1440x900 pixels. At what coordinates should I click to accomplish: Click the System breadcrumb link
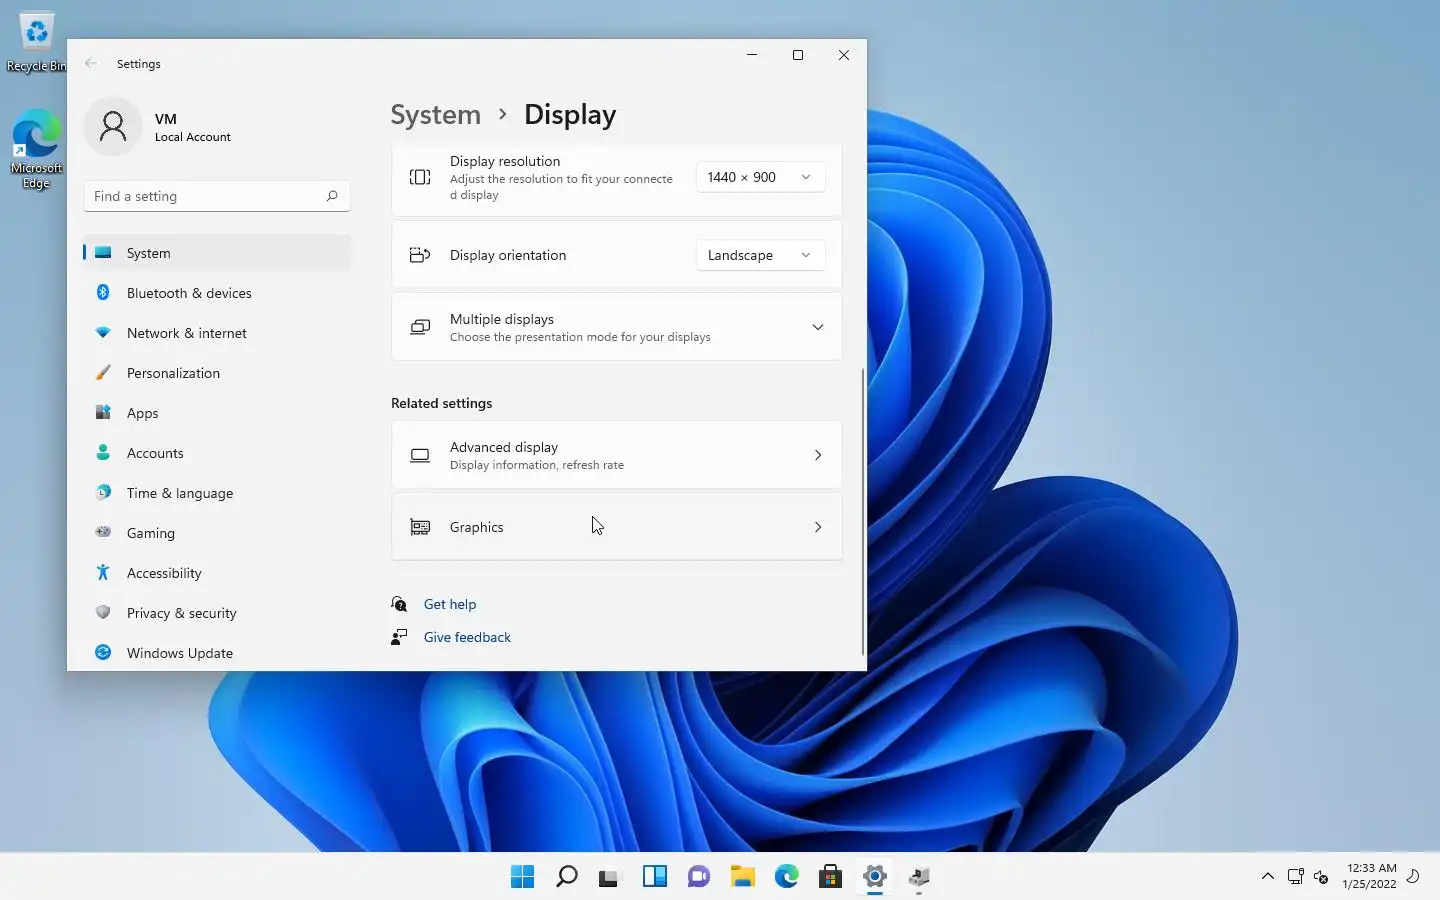(435, 115)
